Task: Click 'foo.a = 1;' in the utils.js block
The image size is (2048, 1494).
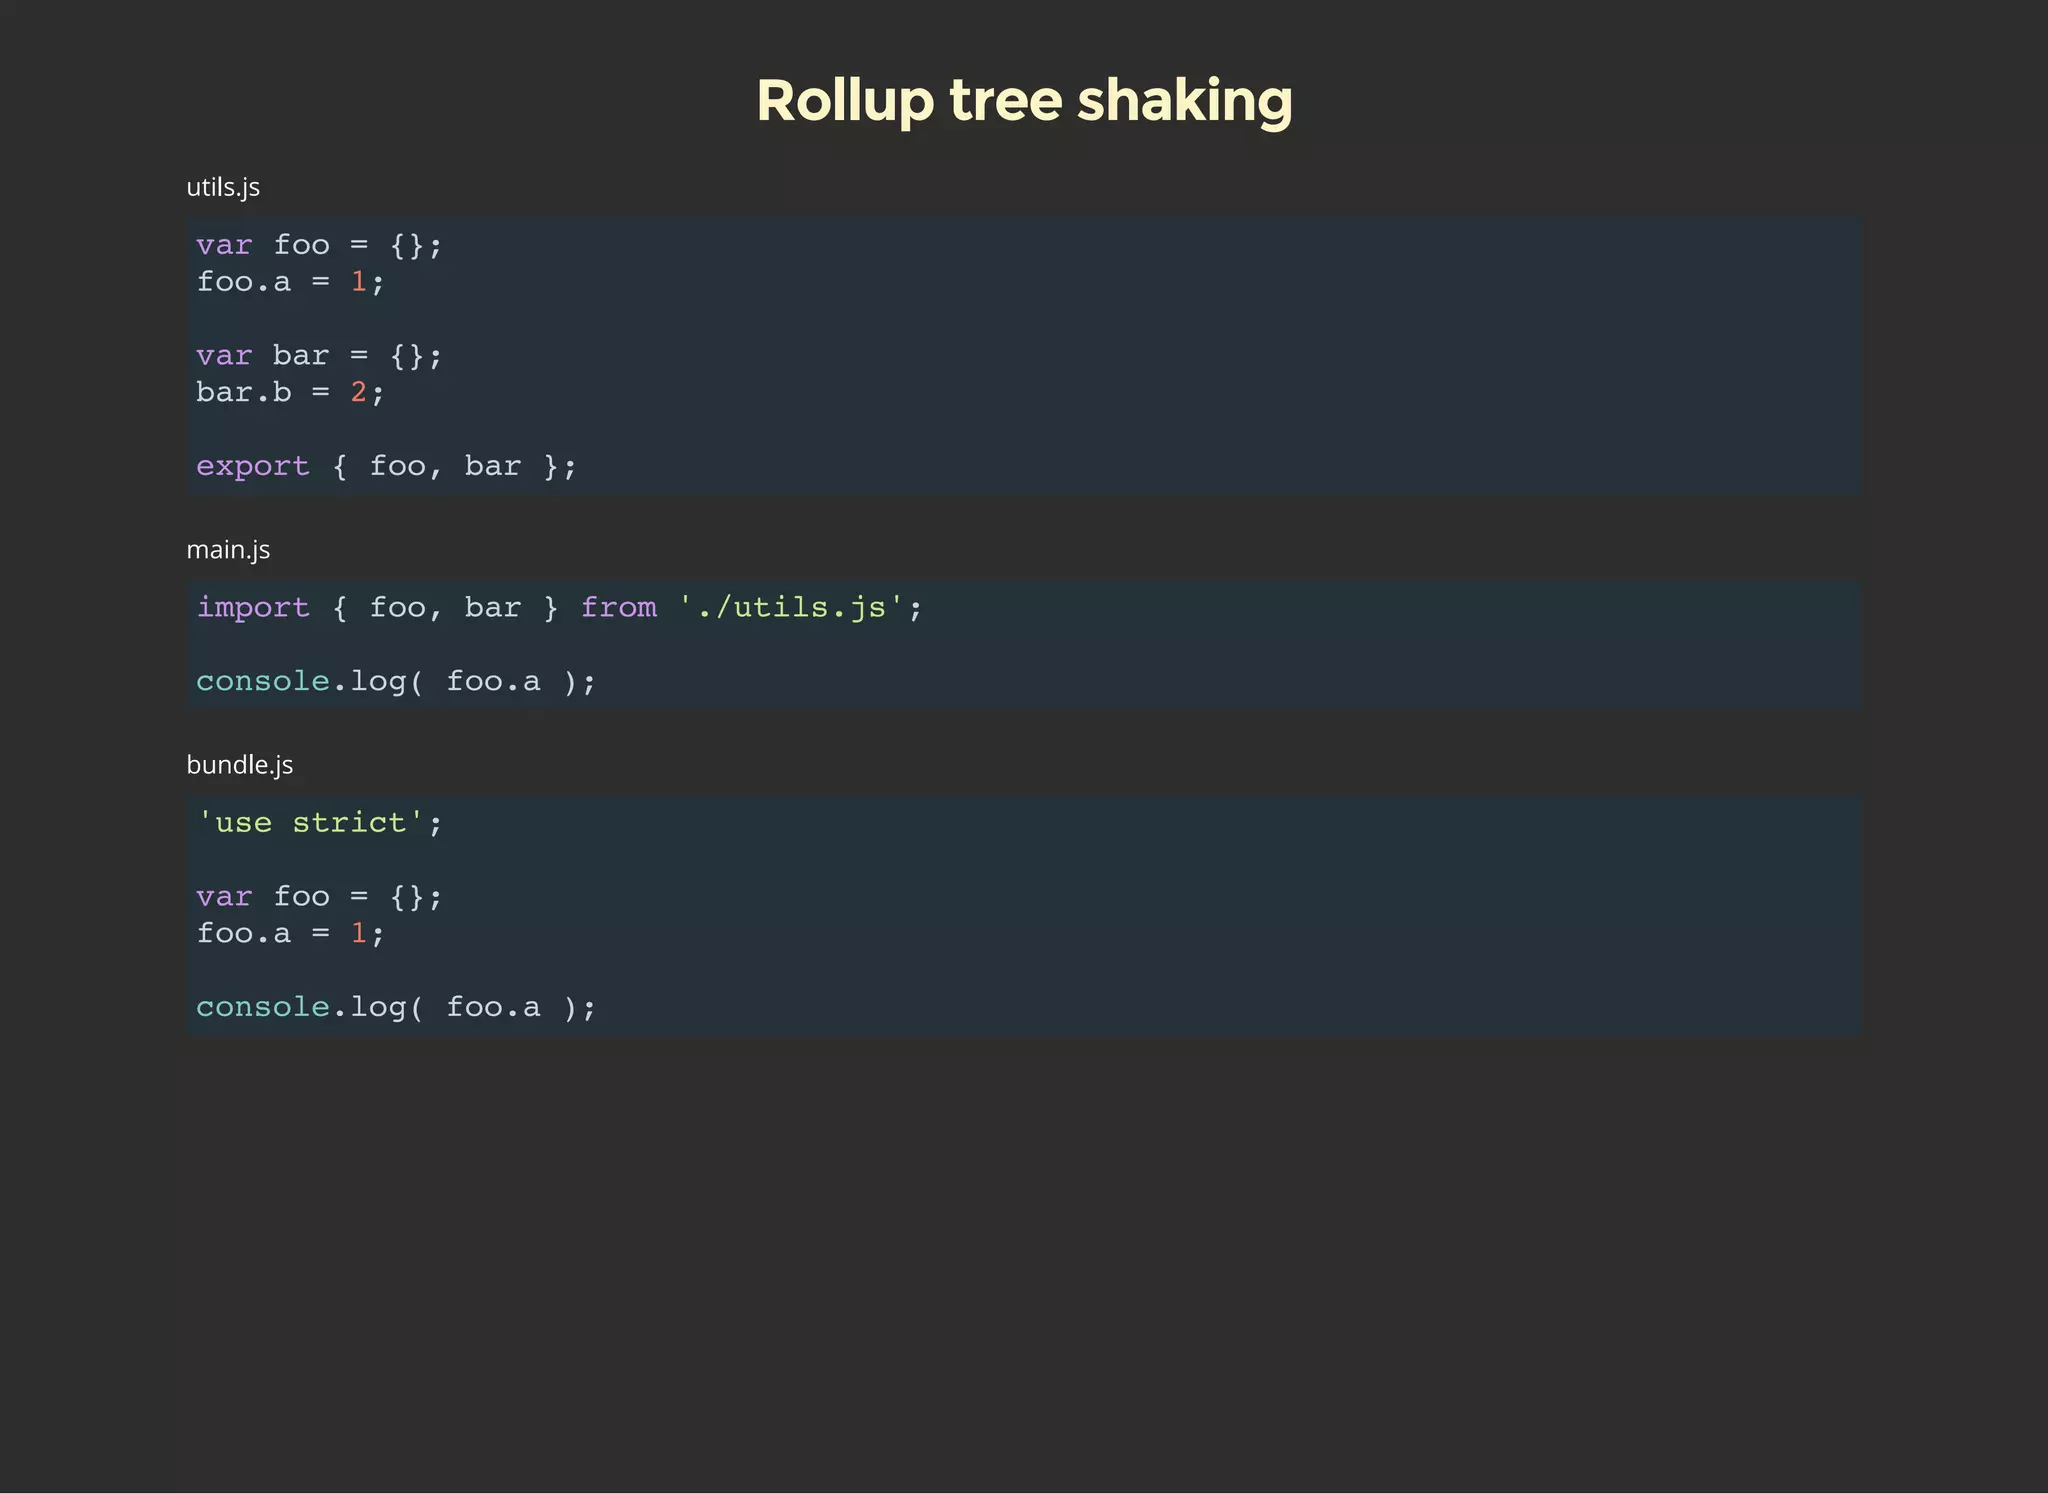Action: [x=290, y=282]
